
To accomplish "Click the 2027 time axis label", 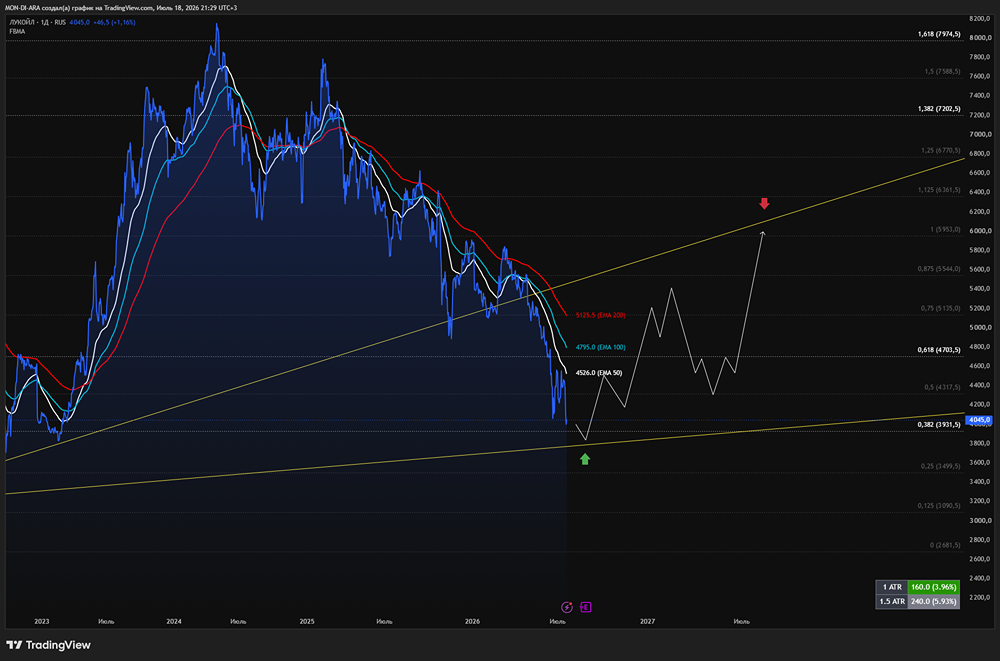I will pyautogui.click(x=647, y=621).
